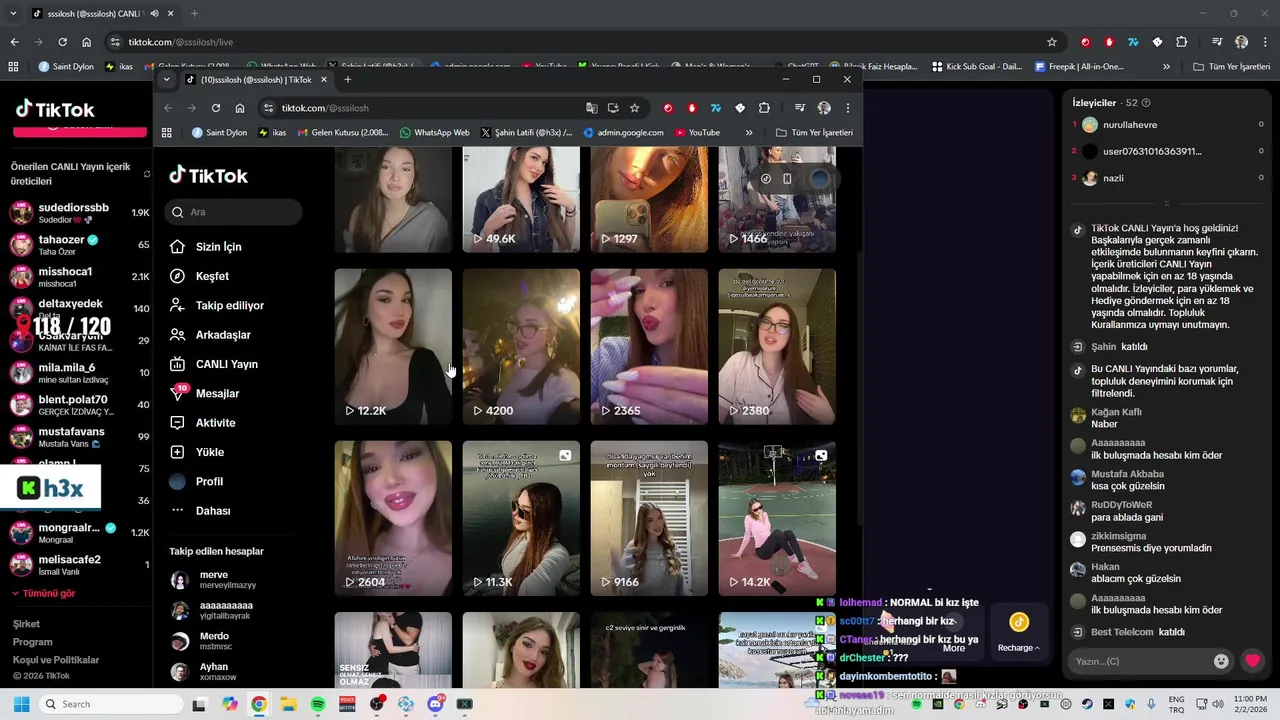Image resolution: width=1280 pixels, height=720 pixels.
Task: Open top viewer nurullahevre
Action: 1130,125
